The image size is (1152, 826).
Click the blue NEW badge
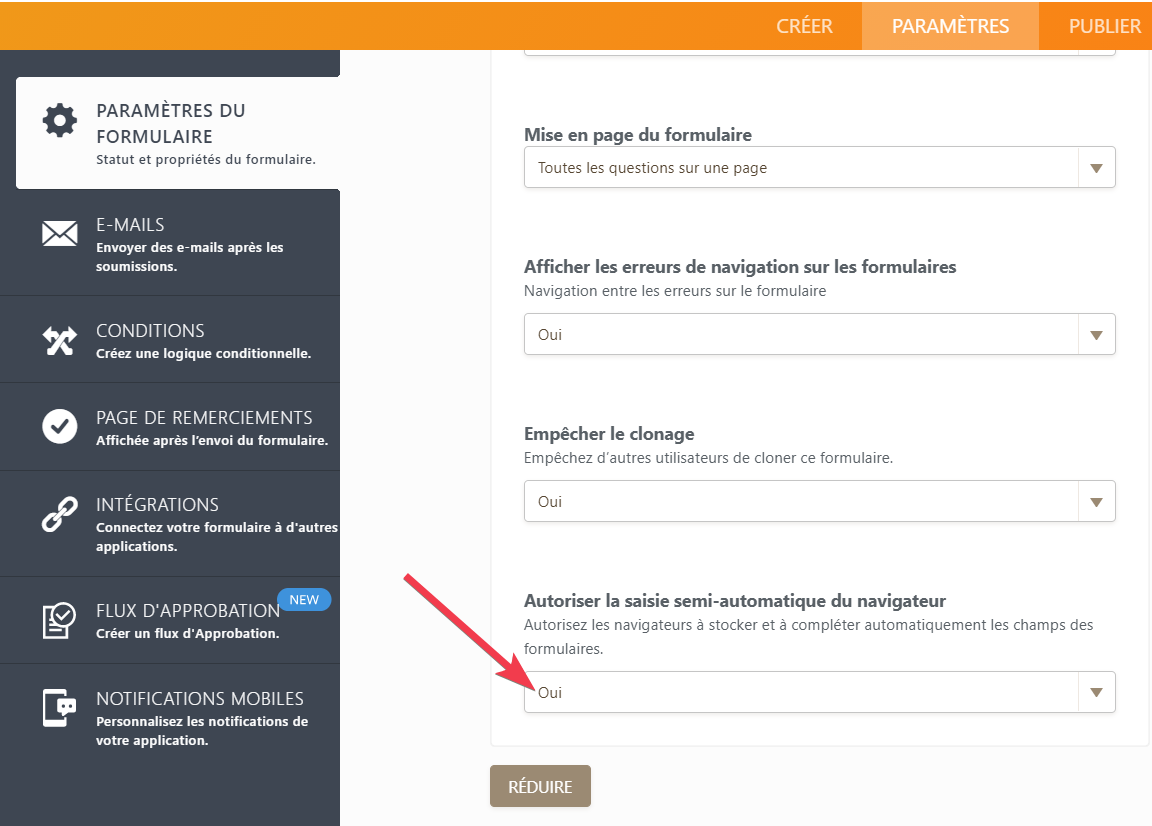pyautogui.click(x=304, y=600)
